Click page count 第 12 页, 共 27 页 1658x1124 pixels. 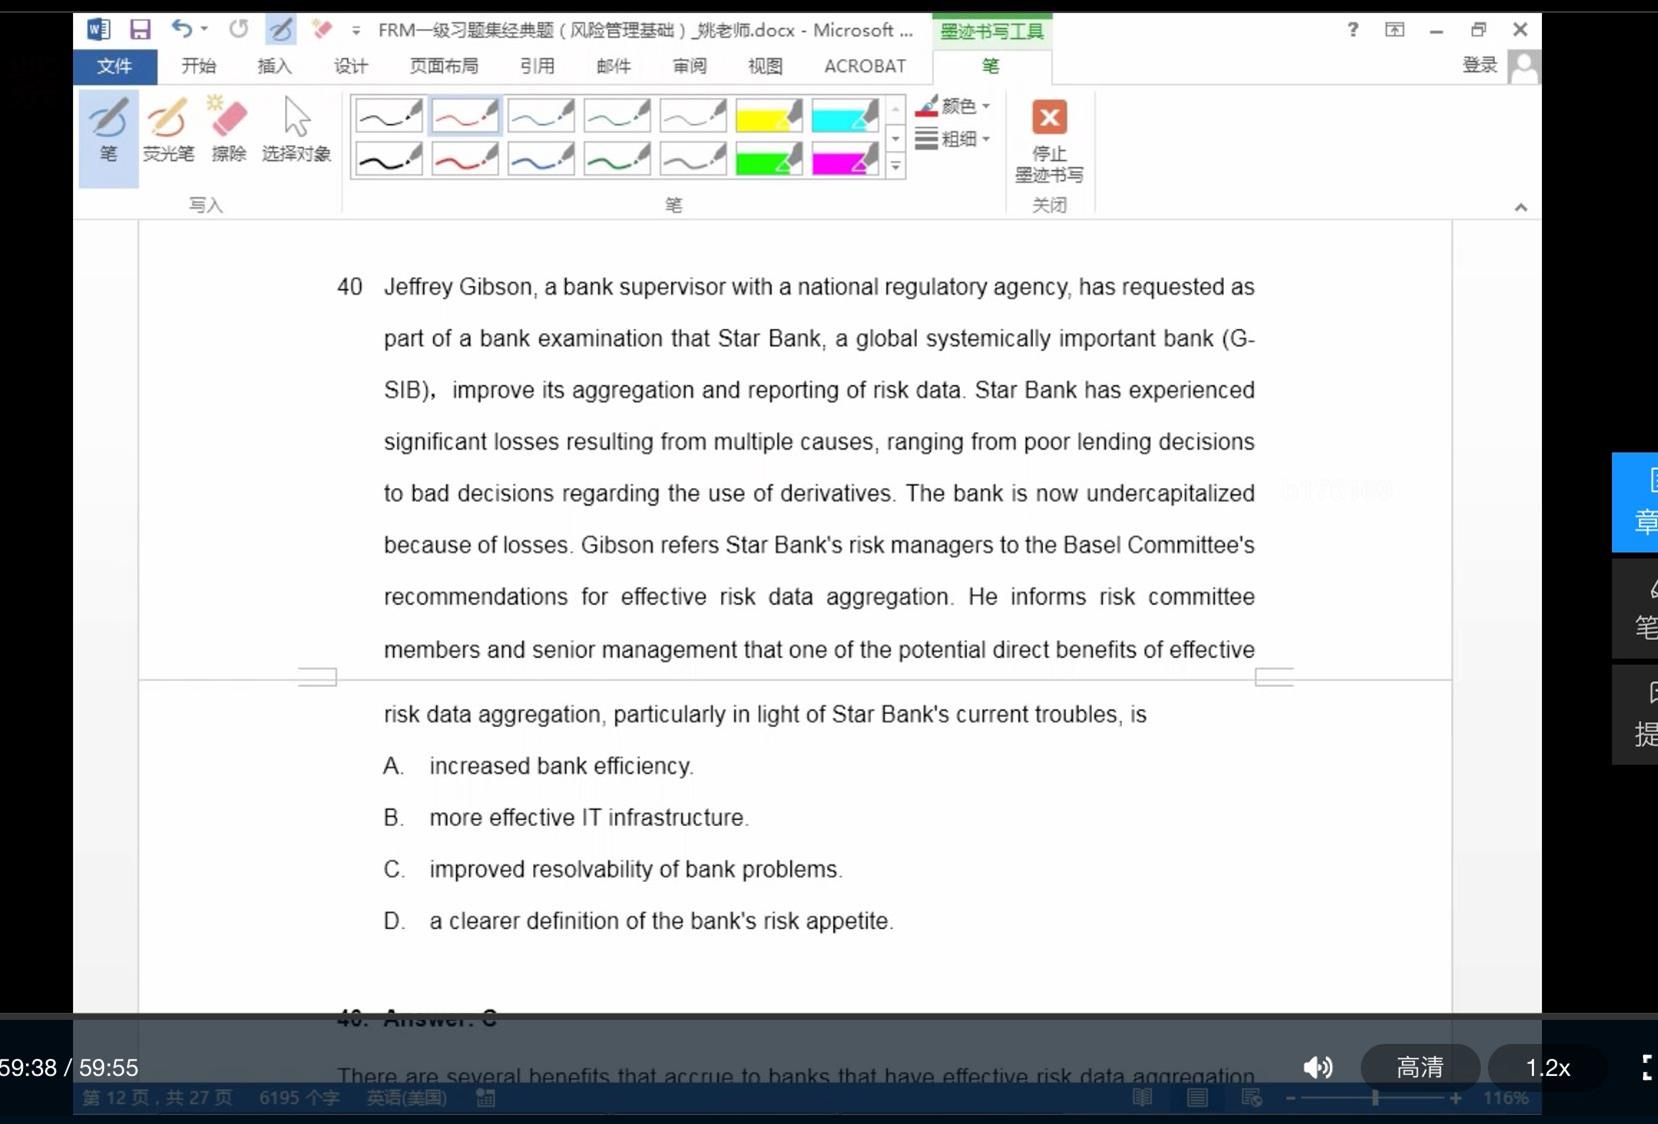pyautogui.click(x=157, y=1098)
